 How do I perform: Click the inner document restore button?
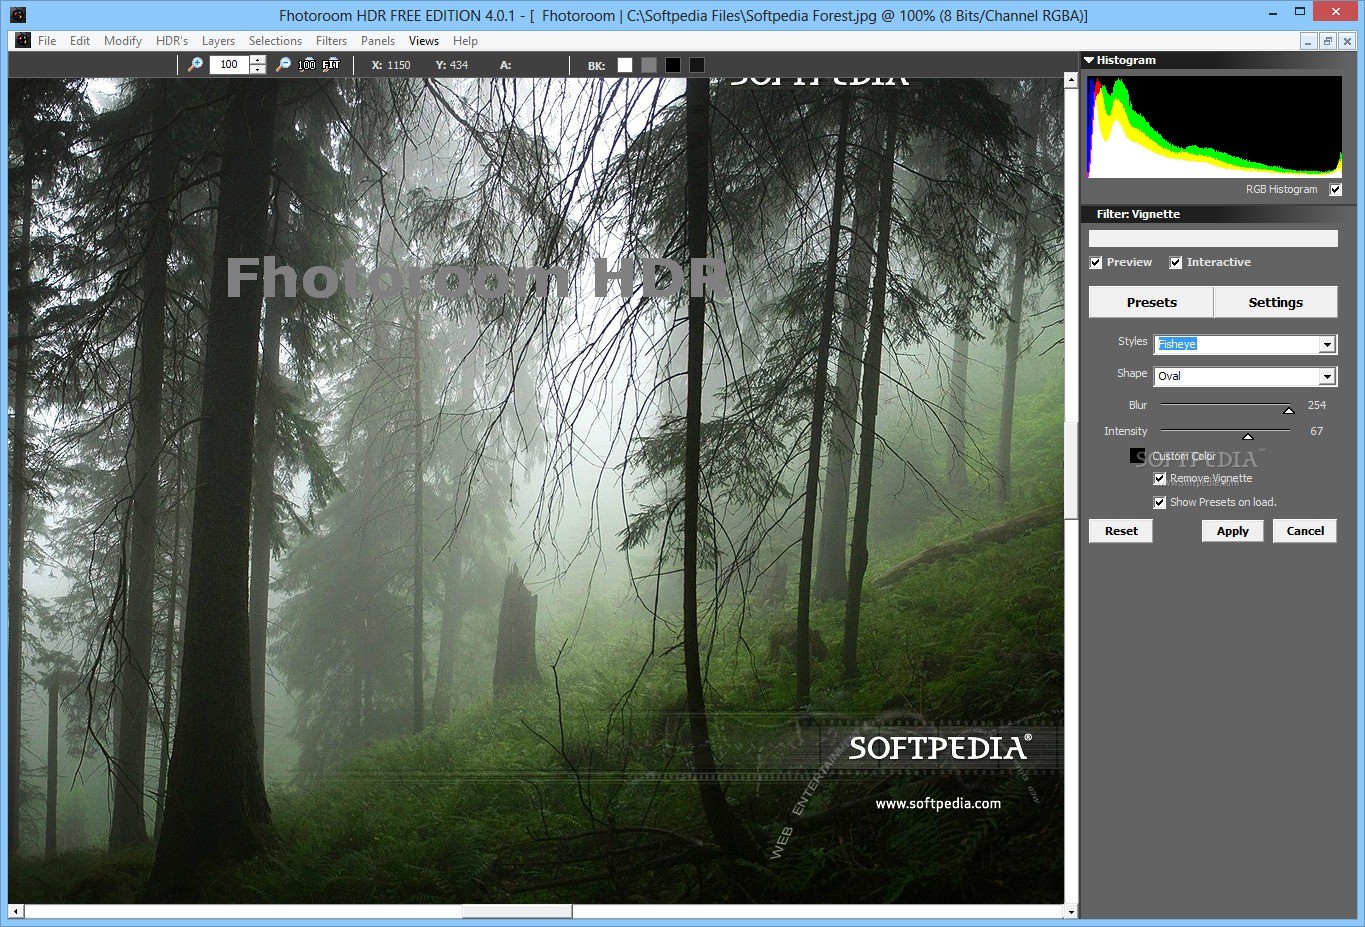point(1328,41)
